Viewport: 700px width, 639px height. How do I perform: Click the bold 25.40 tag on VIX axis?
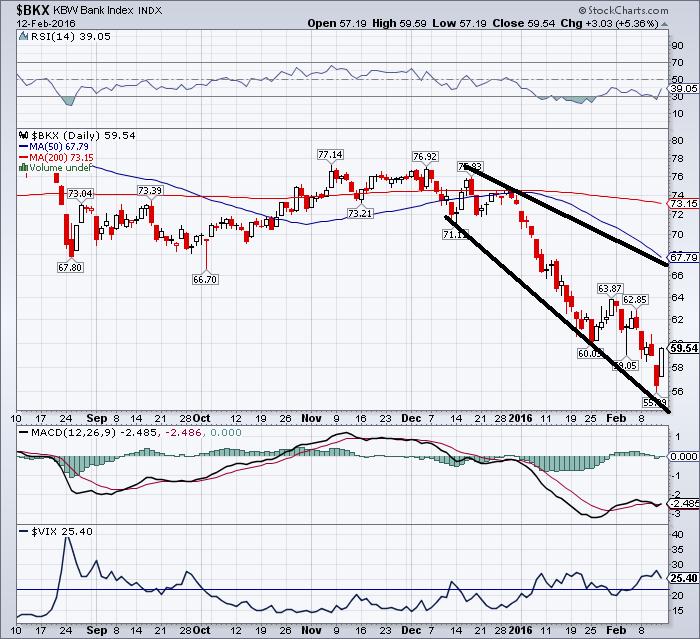pyautogui.click(x=684, y=578)
